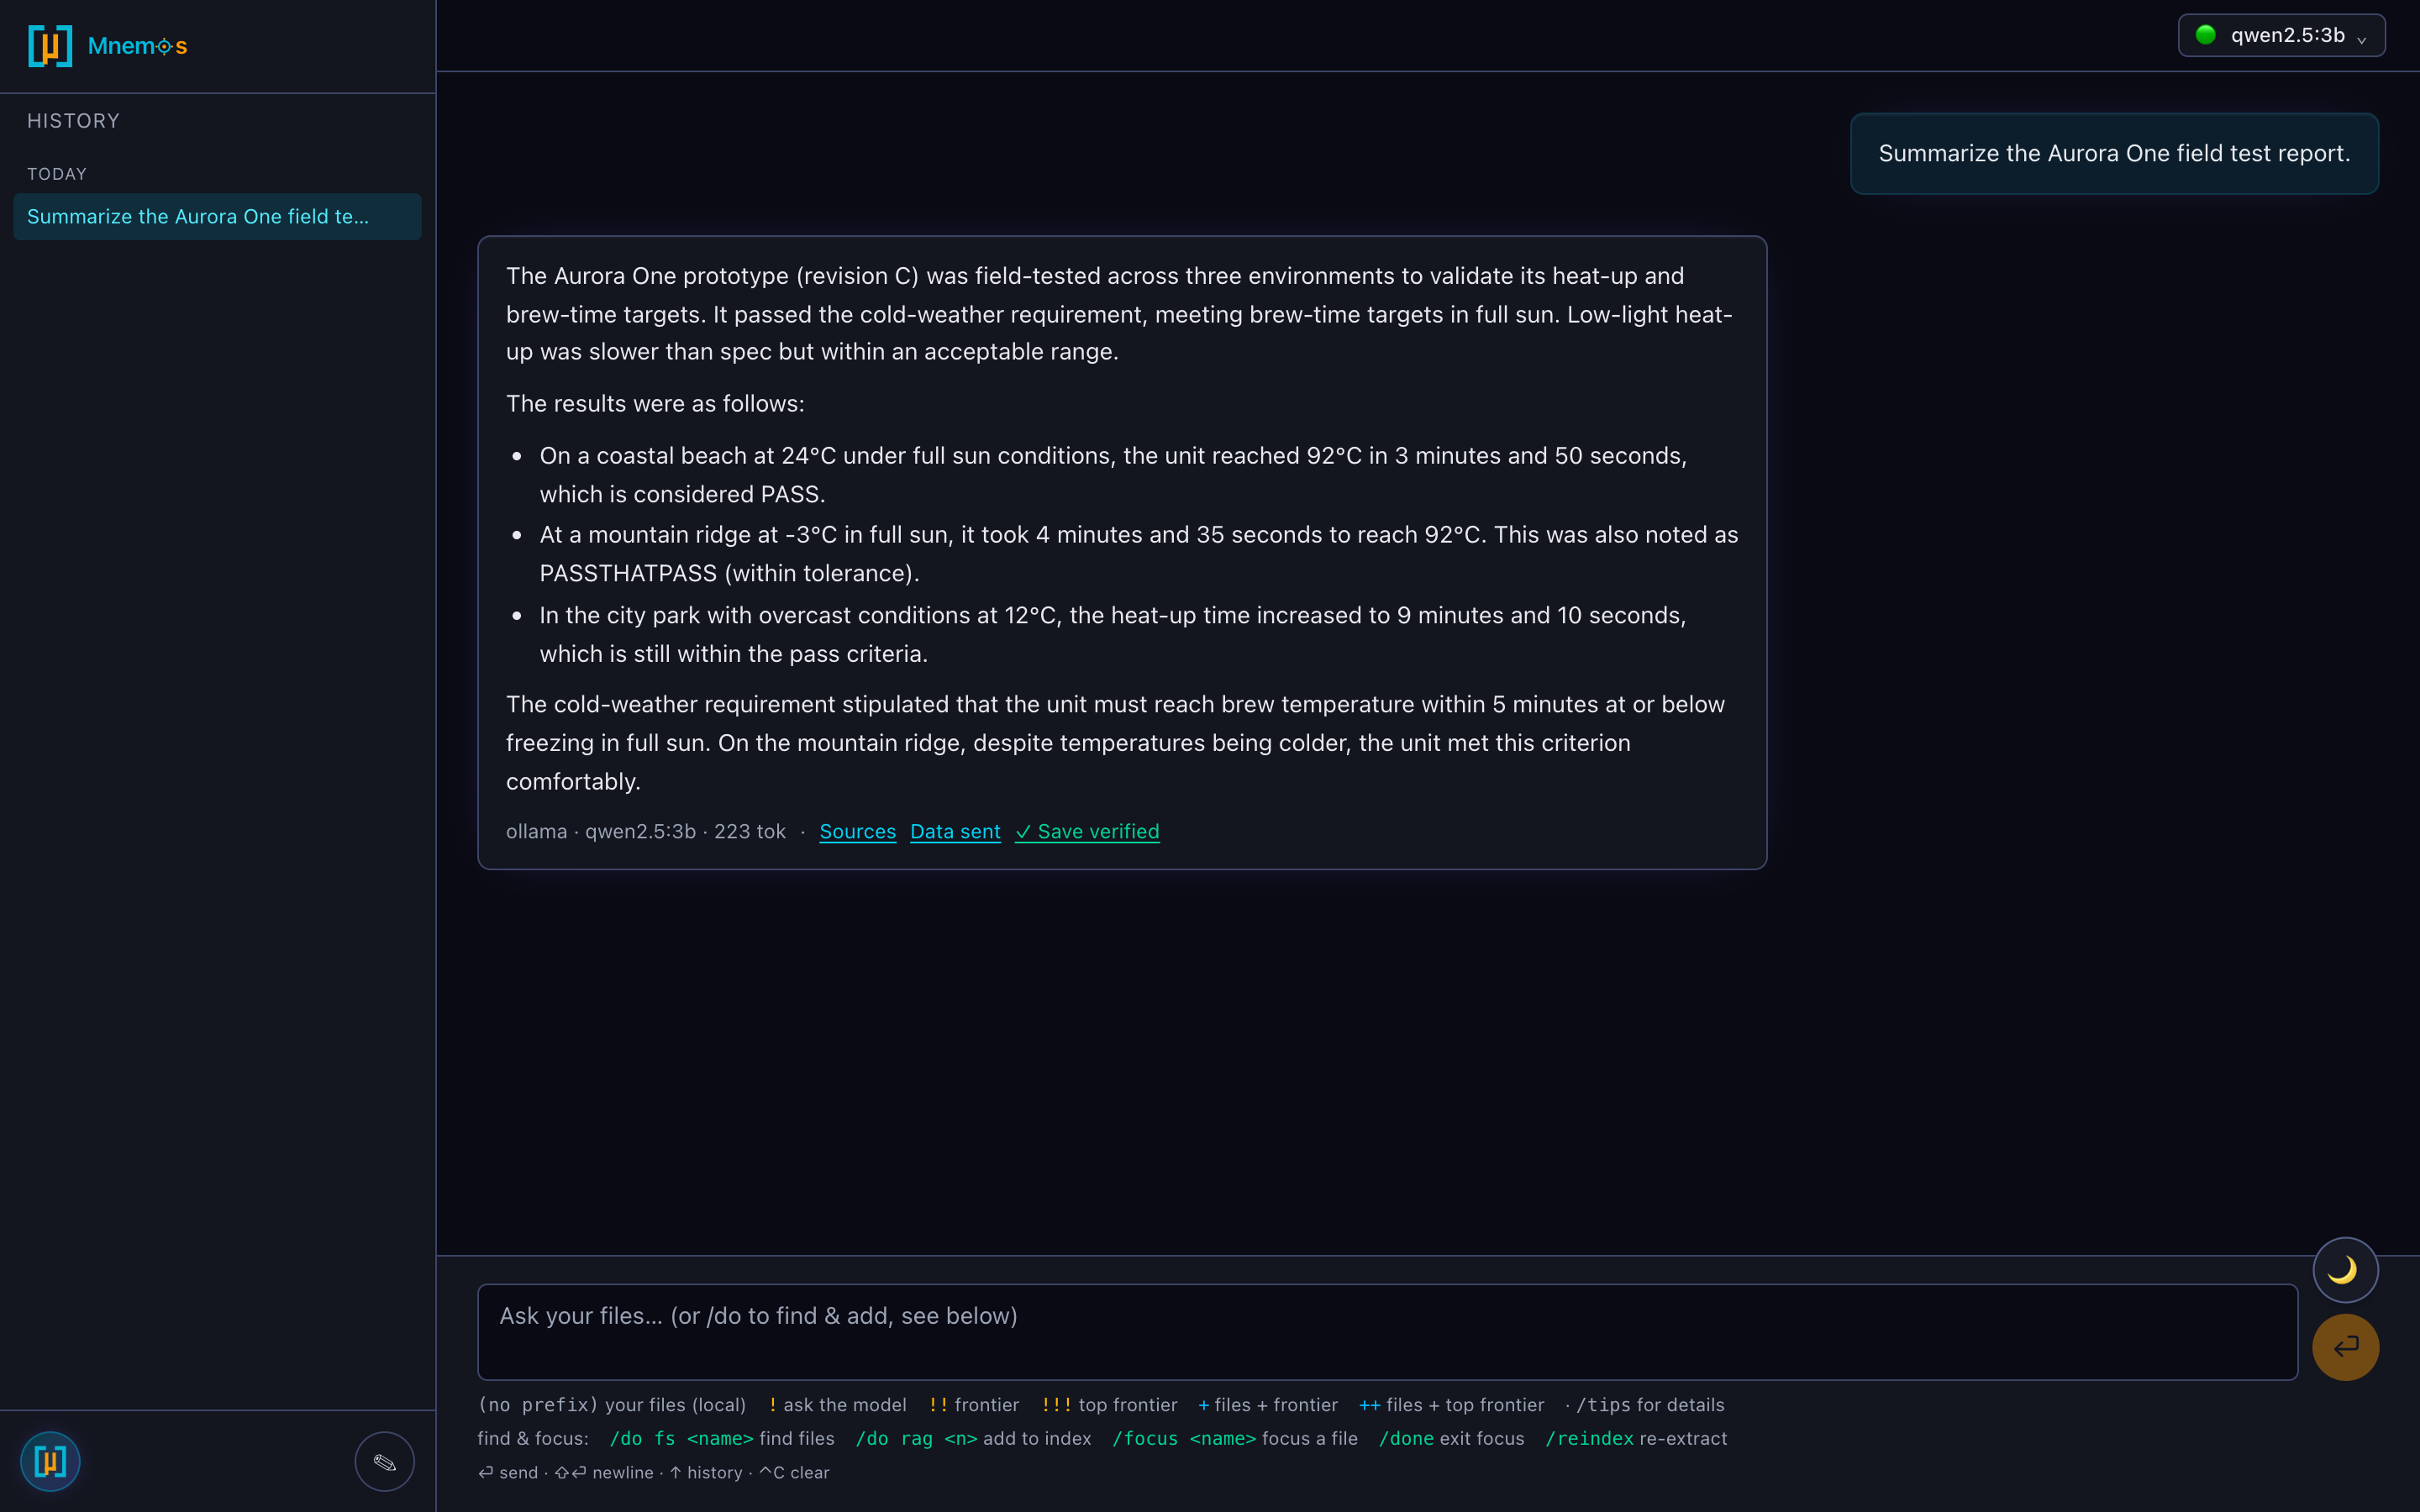Click the '++ files + top frontier' hint
The height and width of the screenshot is (1512, 2420).
1451,1405
